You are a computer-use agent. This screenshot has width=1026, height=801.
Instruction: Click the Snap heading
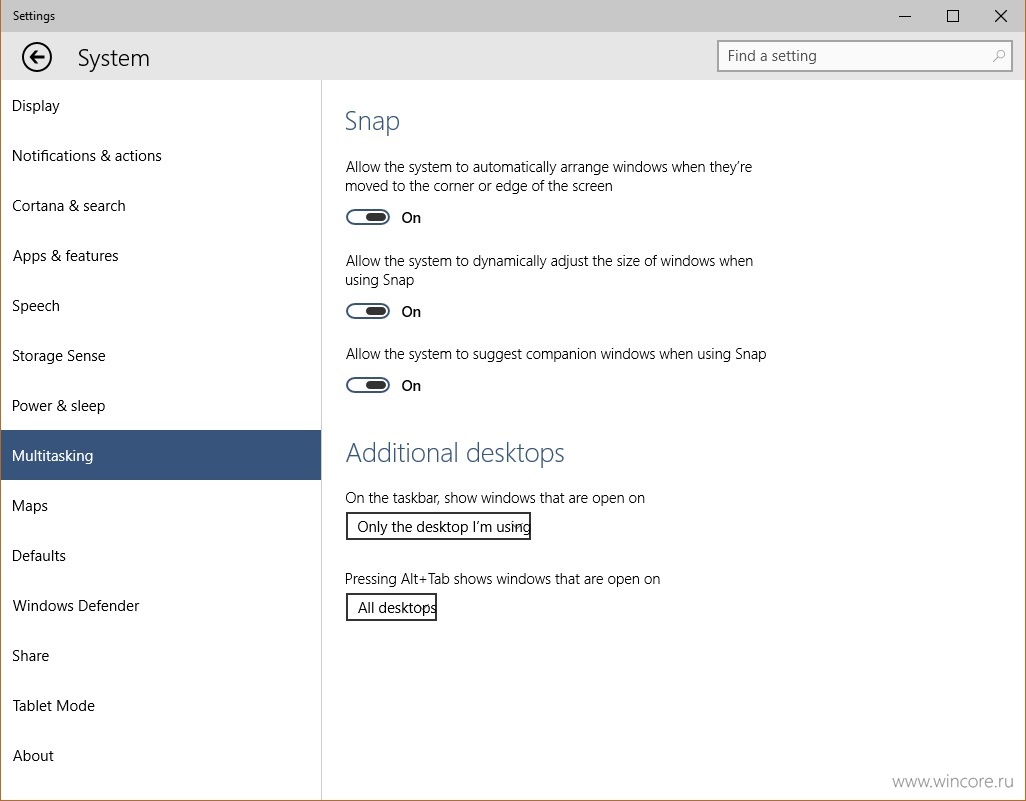(372, 121)
